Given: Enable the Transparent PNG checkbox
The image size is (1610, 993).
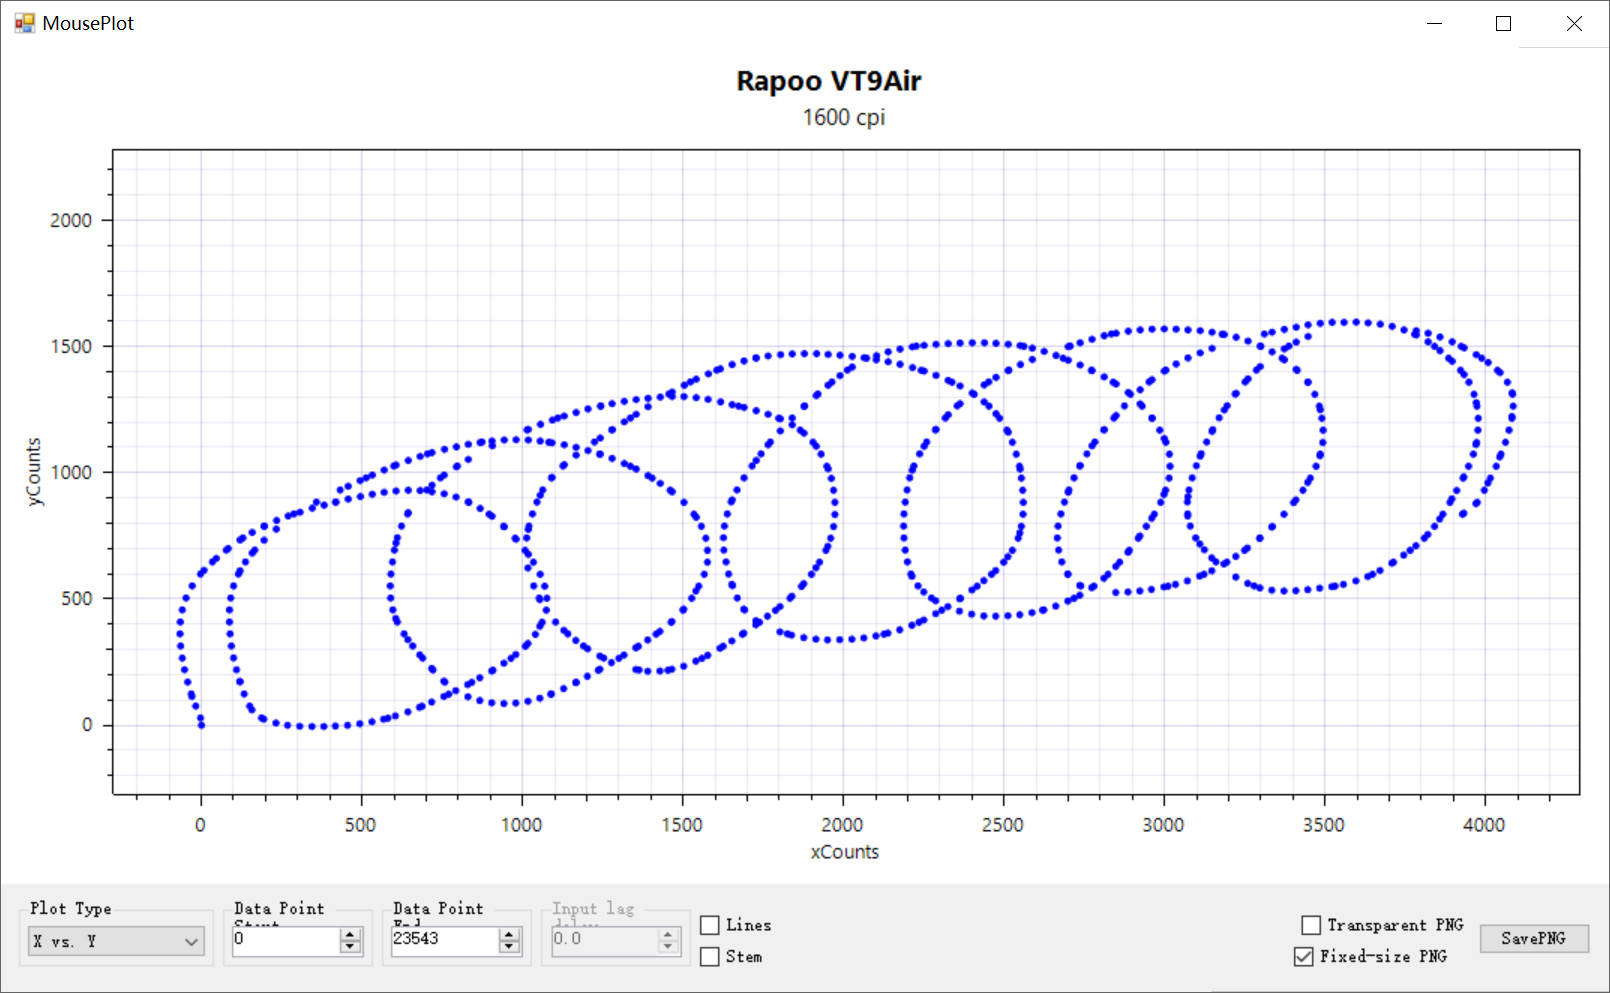Looking at the screenshot, I should (1311, 925).
